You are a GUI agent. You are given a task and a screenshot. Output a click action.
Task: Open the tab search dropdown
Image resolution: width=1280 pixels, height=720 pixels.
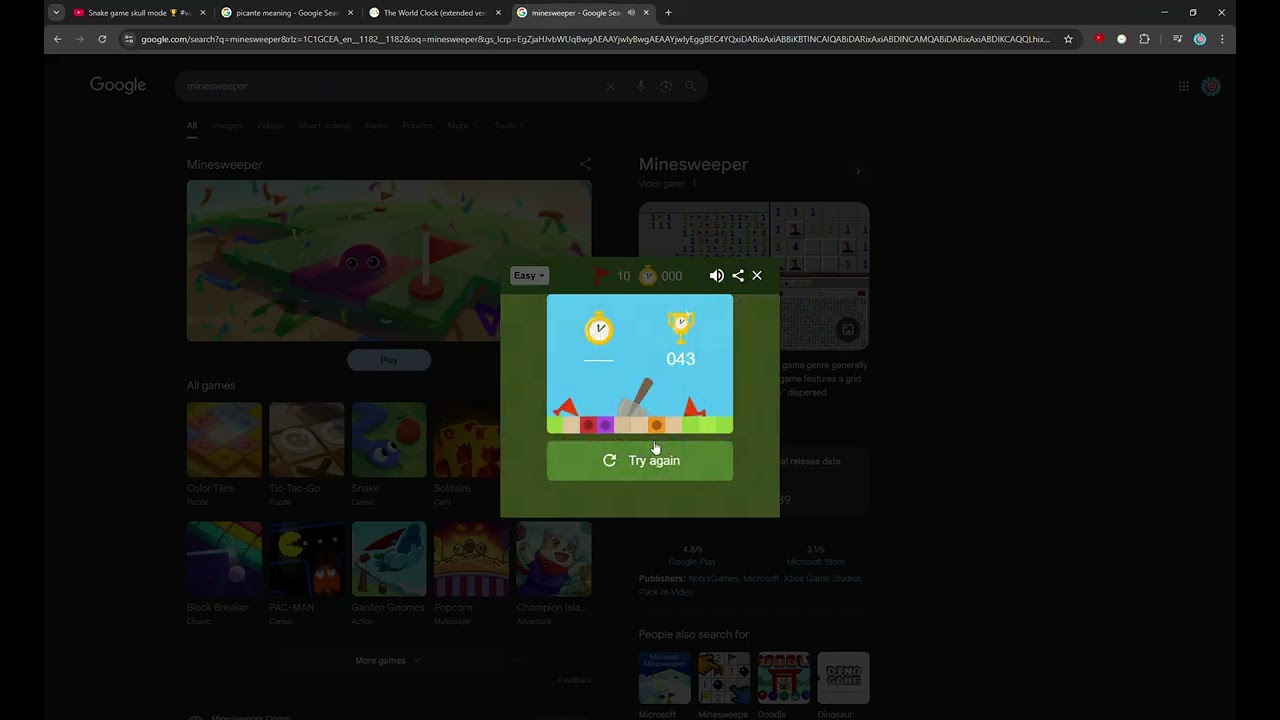click(x=55, y=13)
